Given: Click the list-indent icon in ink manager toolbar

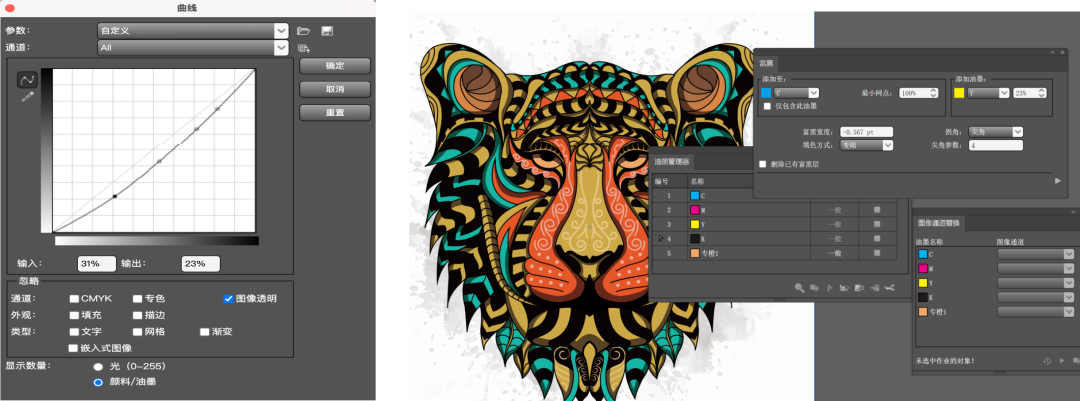Looking at the screenshot, I should click(x=874, y=287).
